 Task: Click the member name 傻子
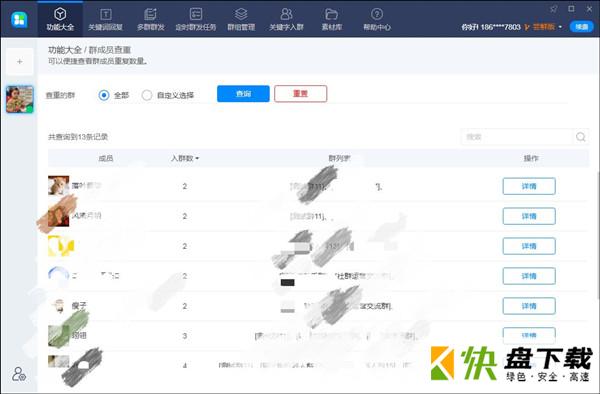(x=79, y=306)
